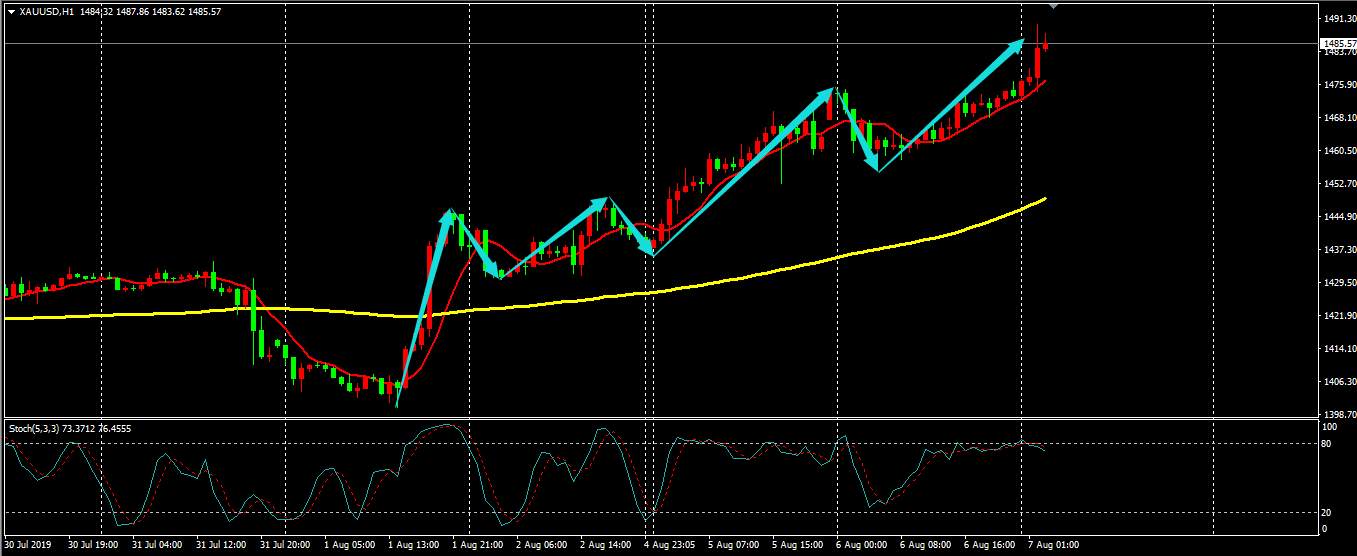This screenshot has width=1357, height=556.
Task: Click the 1 Aug 05:00 time label
Action: coord(350,546)
